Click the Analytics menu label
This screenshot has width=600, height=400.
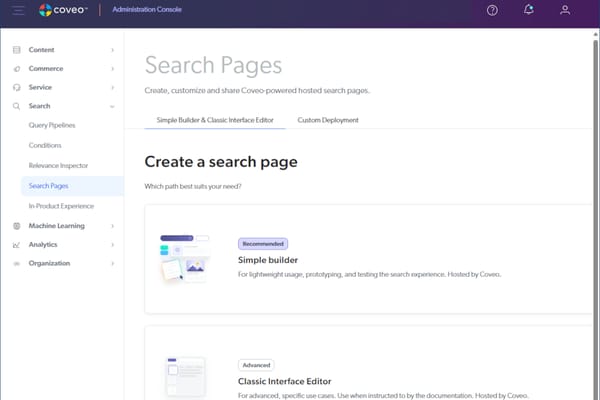(x=43, y=245)
